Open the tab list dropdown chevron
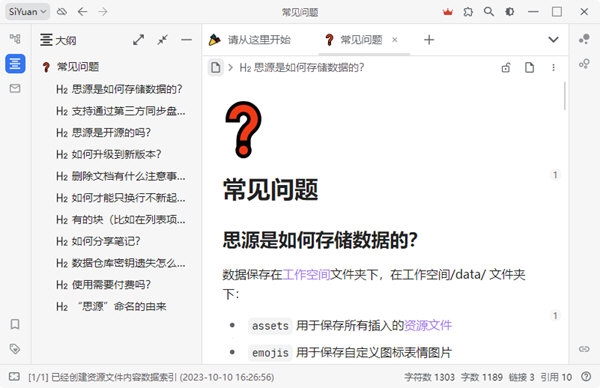The height and width of the screenshot is (388, 600). pyautogui.click(x=553, y=40)
